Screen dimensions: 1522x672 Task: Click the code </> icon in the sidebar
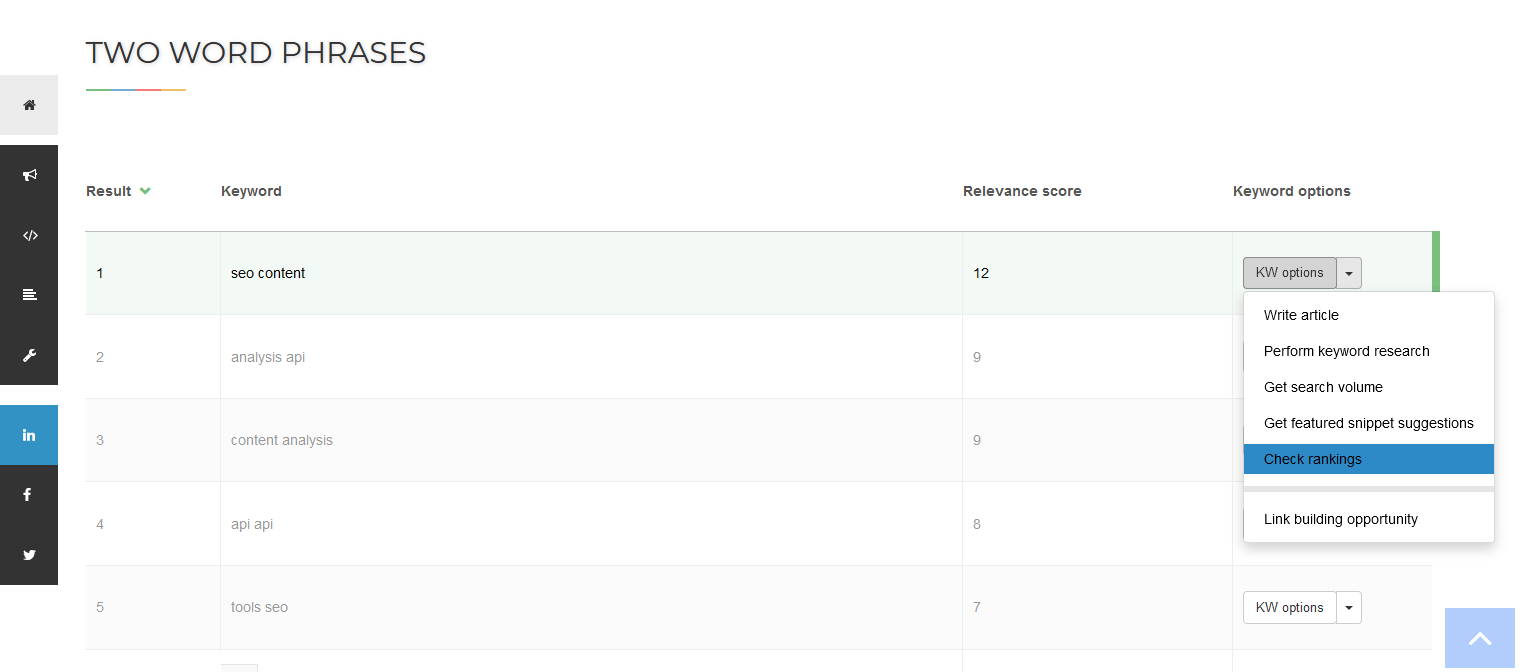point(28,235)
